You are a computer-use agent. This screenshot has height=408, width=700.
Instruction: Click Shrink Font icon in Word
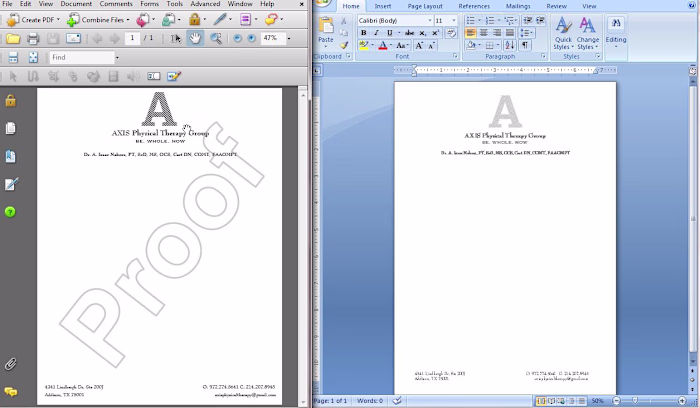pos(431,46)
